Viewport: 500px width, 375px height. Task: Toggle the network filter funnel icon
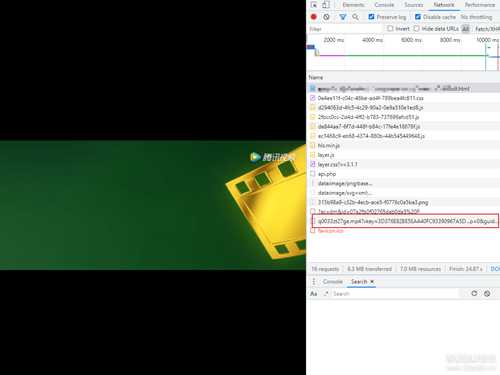(x=342, y=17)
